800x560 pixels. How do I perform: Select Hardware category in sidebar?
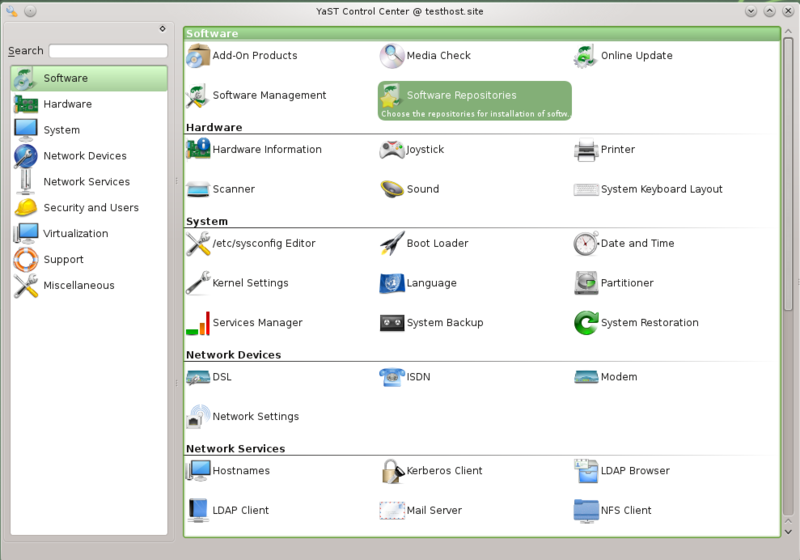(89, 104)
